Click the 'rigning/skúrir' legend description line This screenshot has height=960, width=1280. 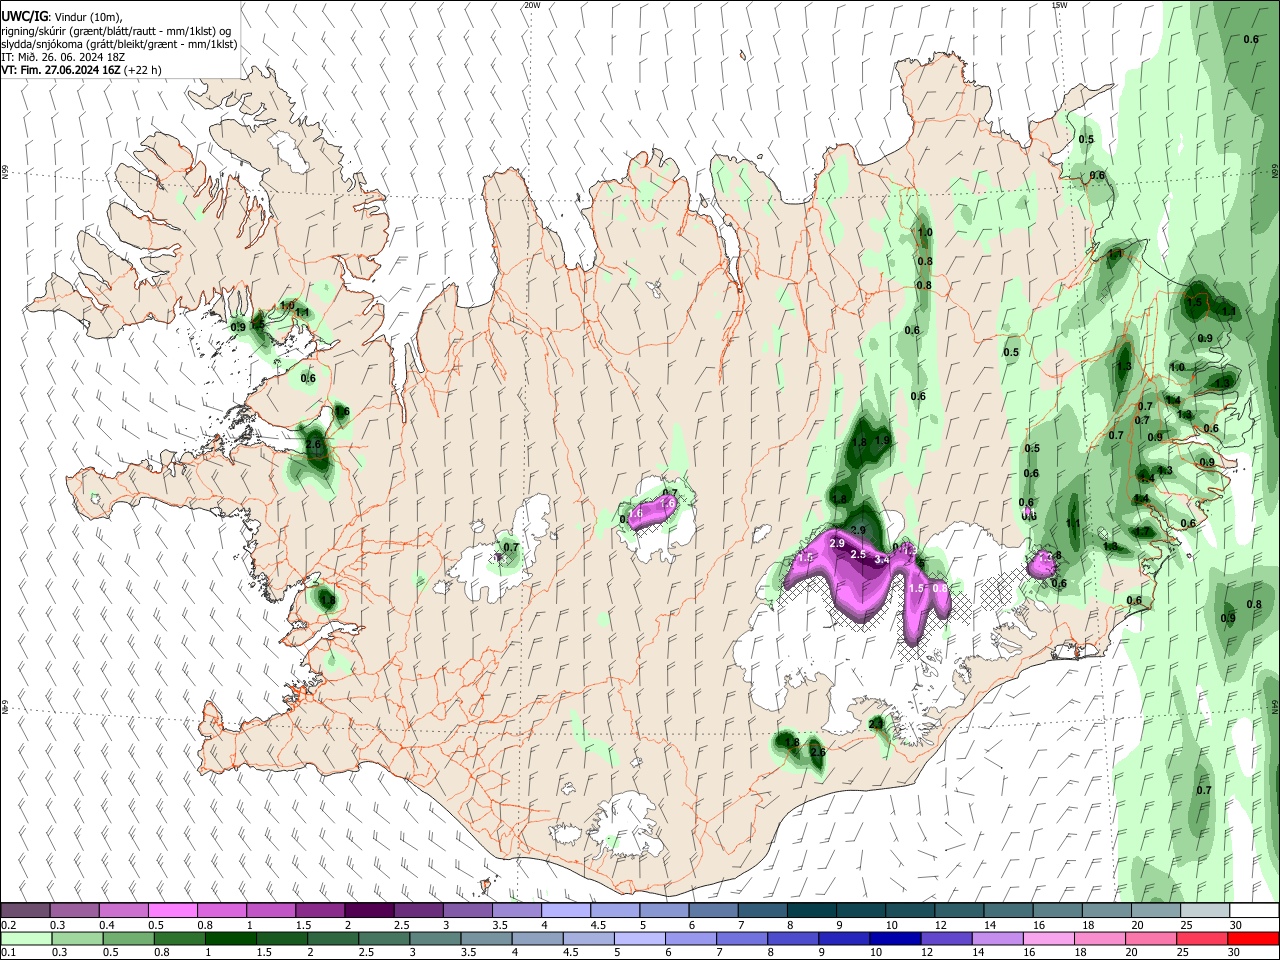(x=116, y=30)
